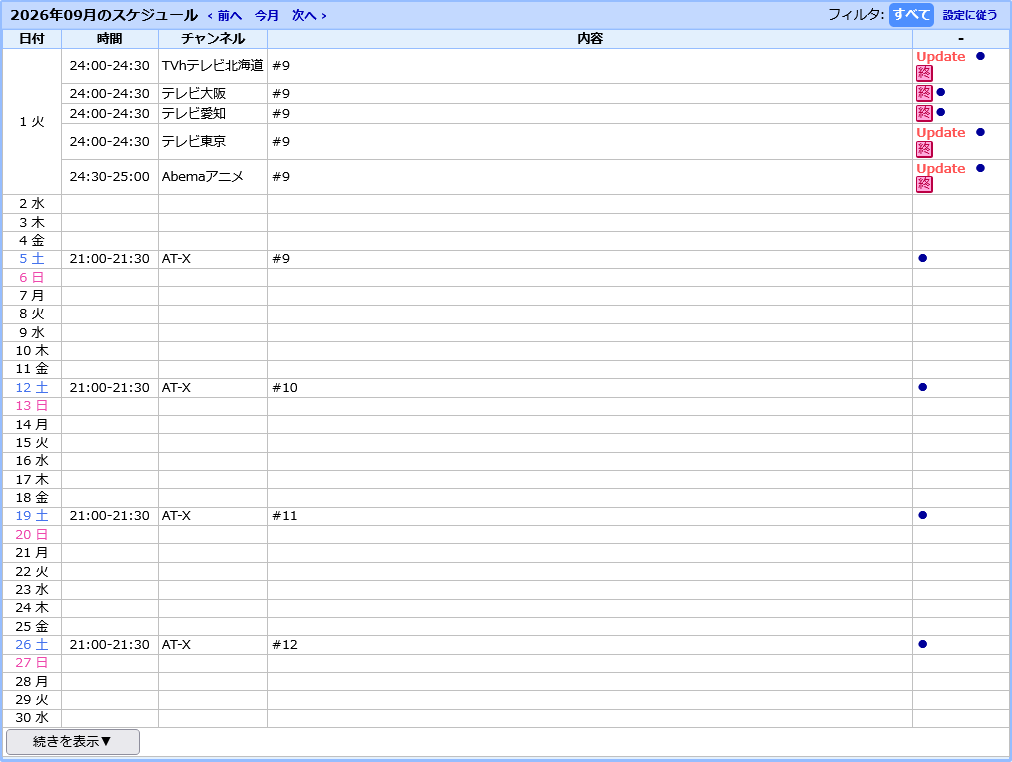Click the チャンネル column header
Screen dimensions: 1012x762
tap(213, 39)
